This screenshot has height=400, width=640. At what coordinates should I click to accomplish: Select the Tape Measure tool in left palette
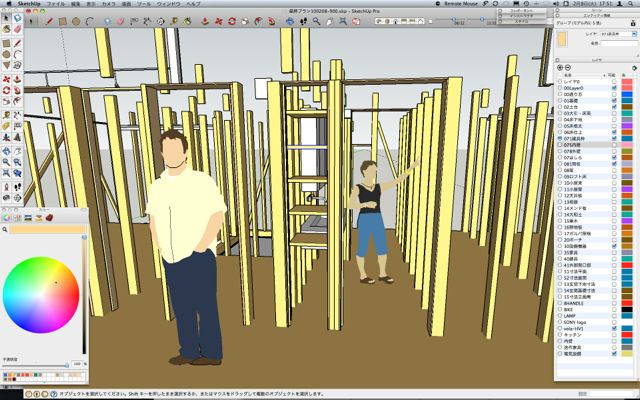pyautogui.click(x=6, y=116)
